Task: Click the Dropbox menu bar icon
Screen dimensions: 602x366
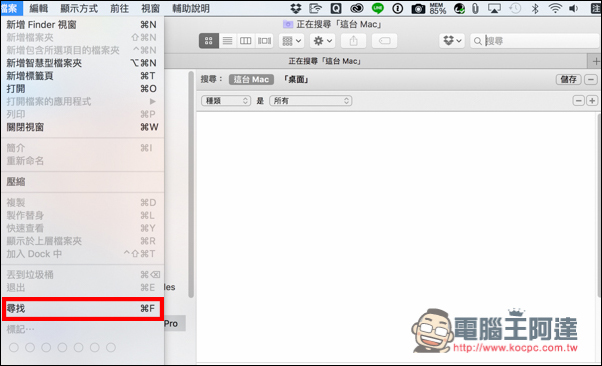Action: [296, 8]
